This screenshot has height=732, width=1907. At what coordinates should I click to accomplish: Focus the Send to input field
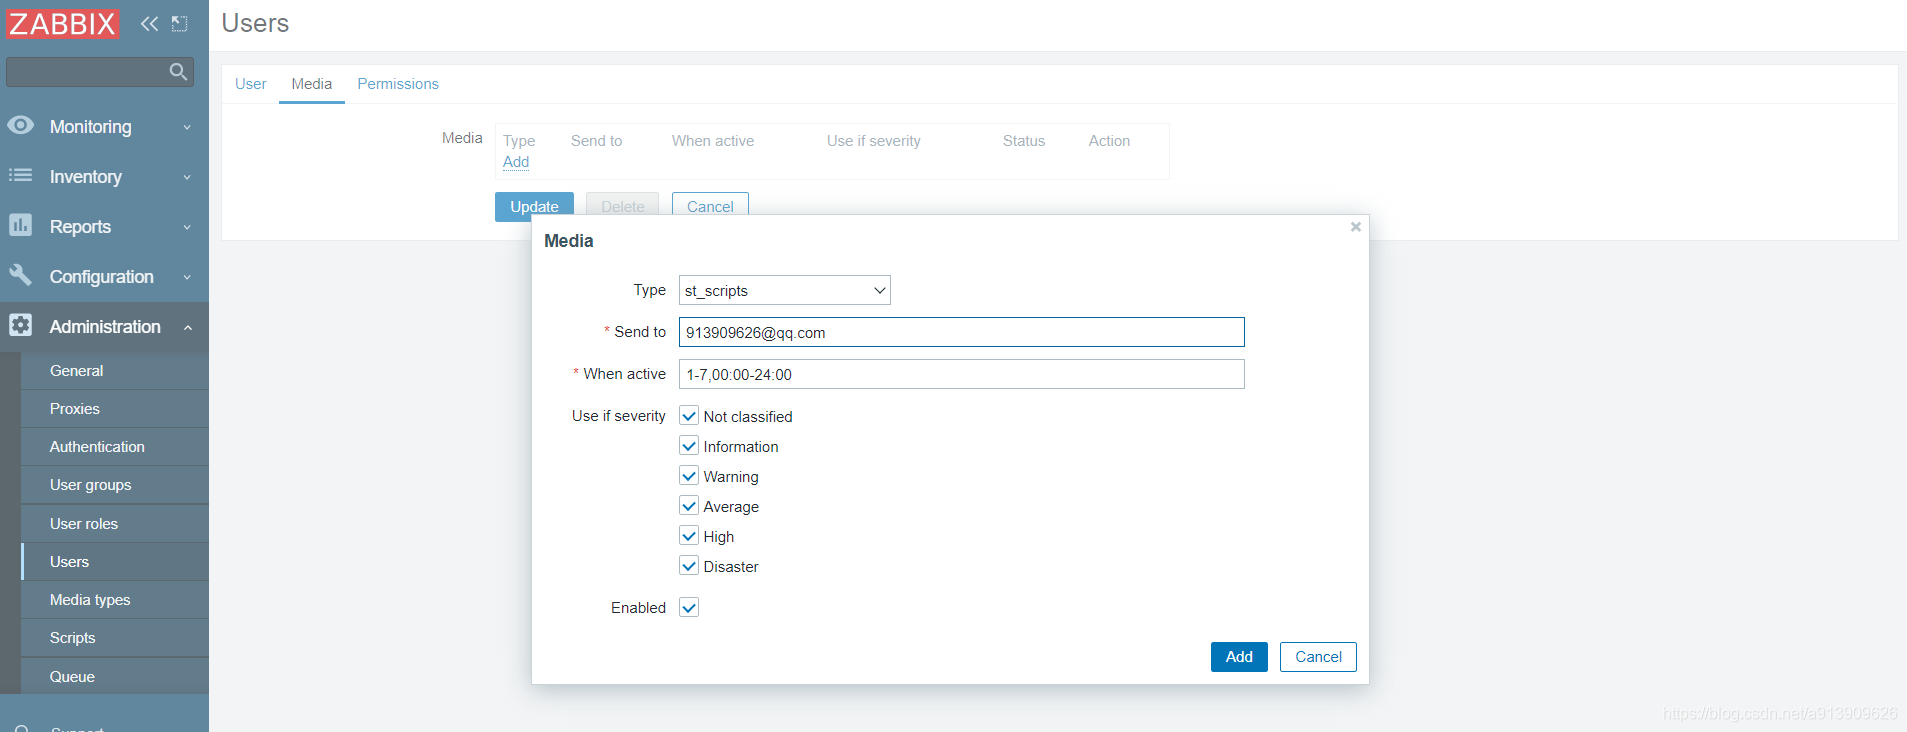961,332
